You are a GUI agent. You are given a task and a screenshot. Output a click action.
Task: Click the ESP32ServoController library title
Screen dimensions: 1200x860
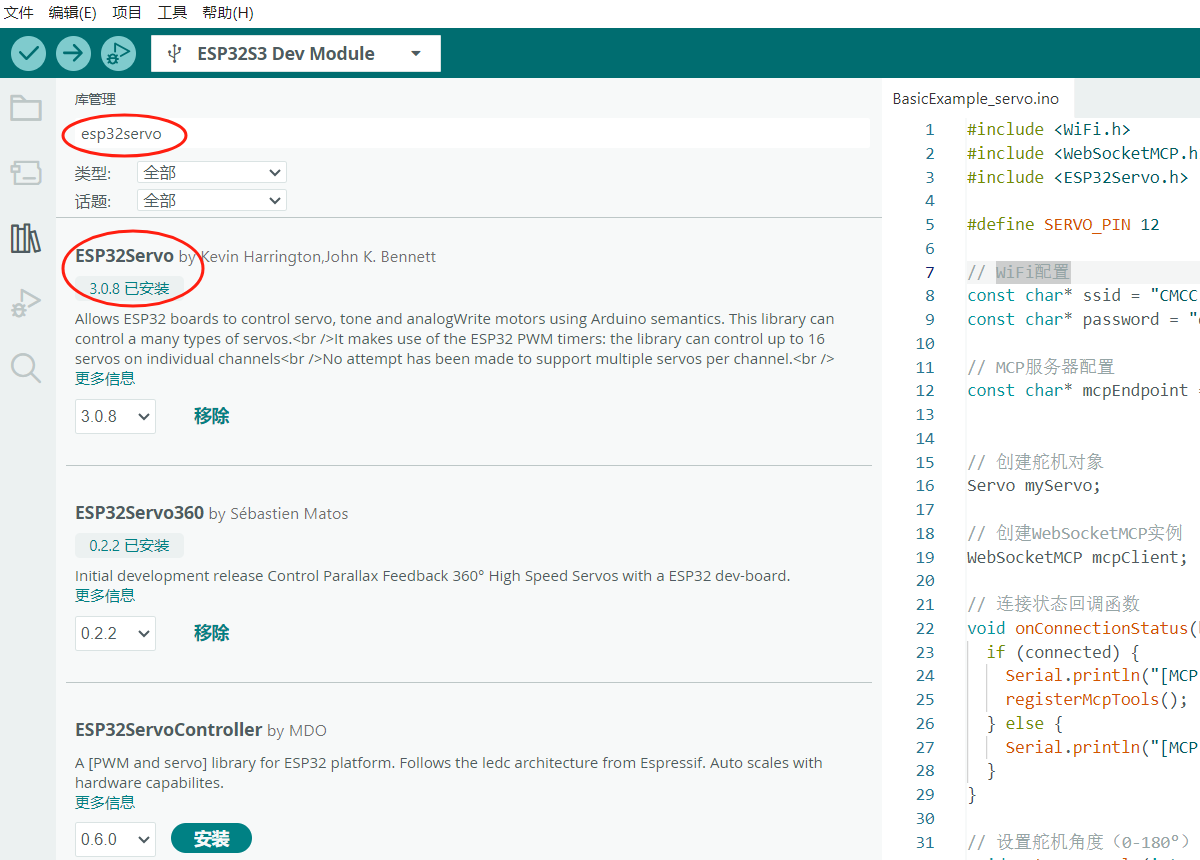[x=168, y=730]
